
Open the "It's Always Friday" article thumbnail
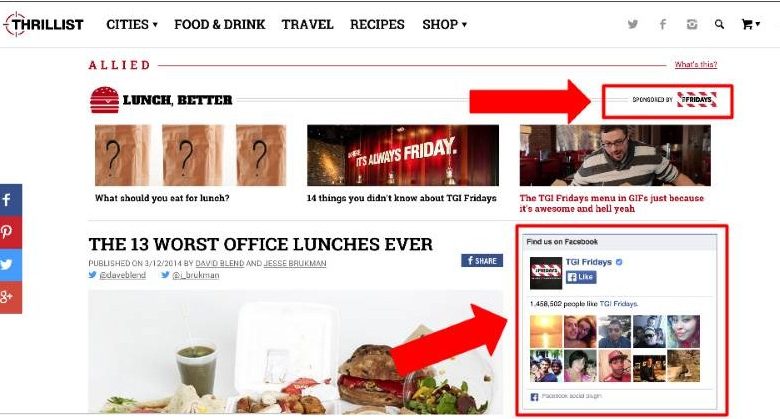click(403, 155)
